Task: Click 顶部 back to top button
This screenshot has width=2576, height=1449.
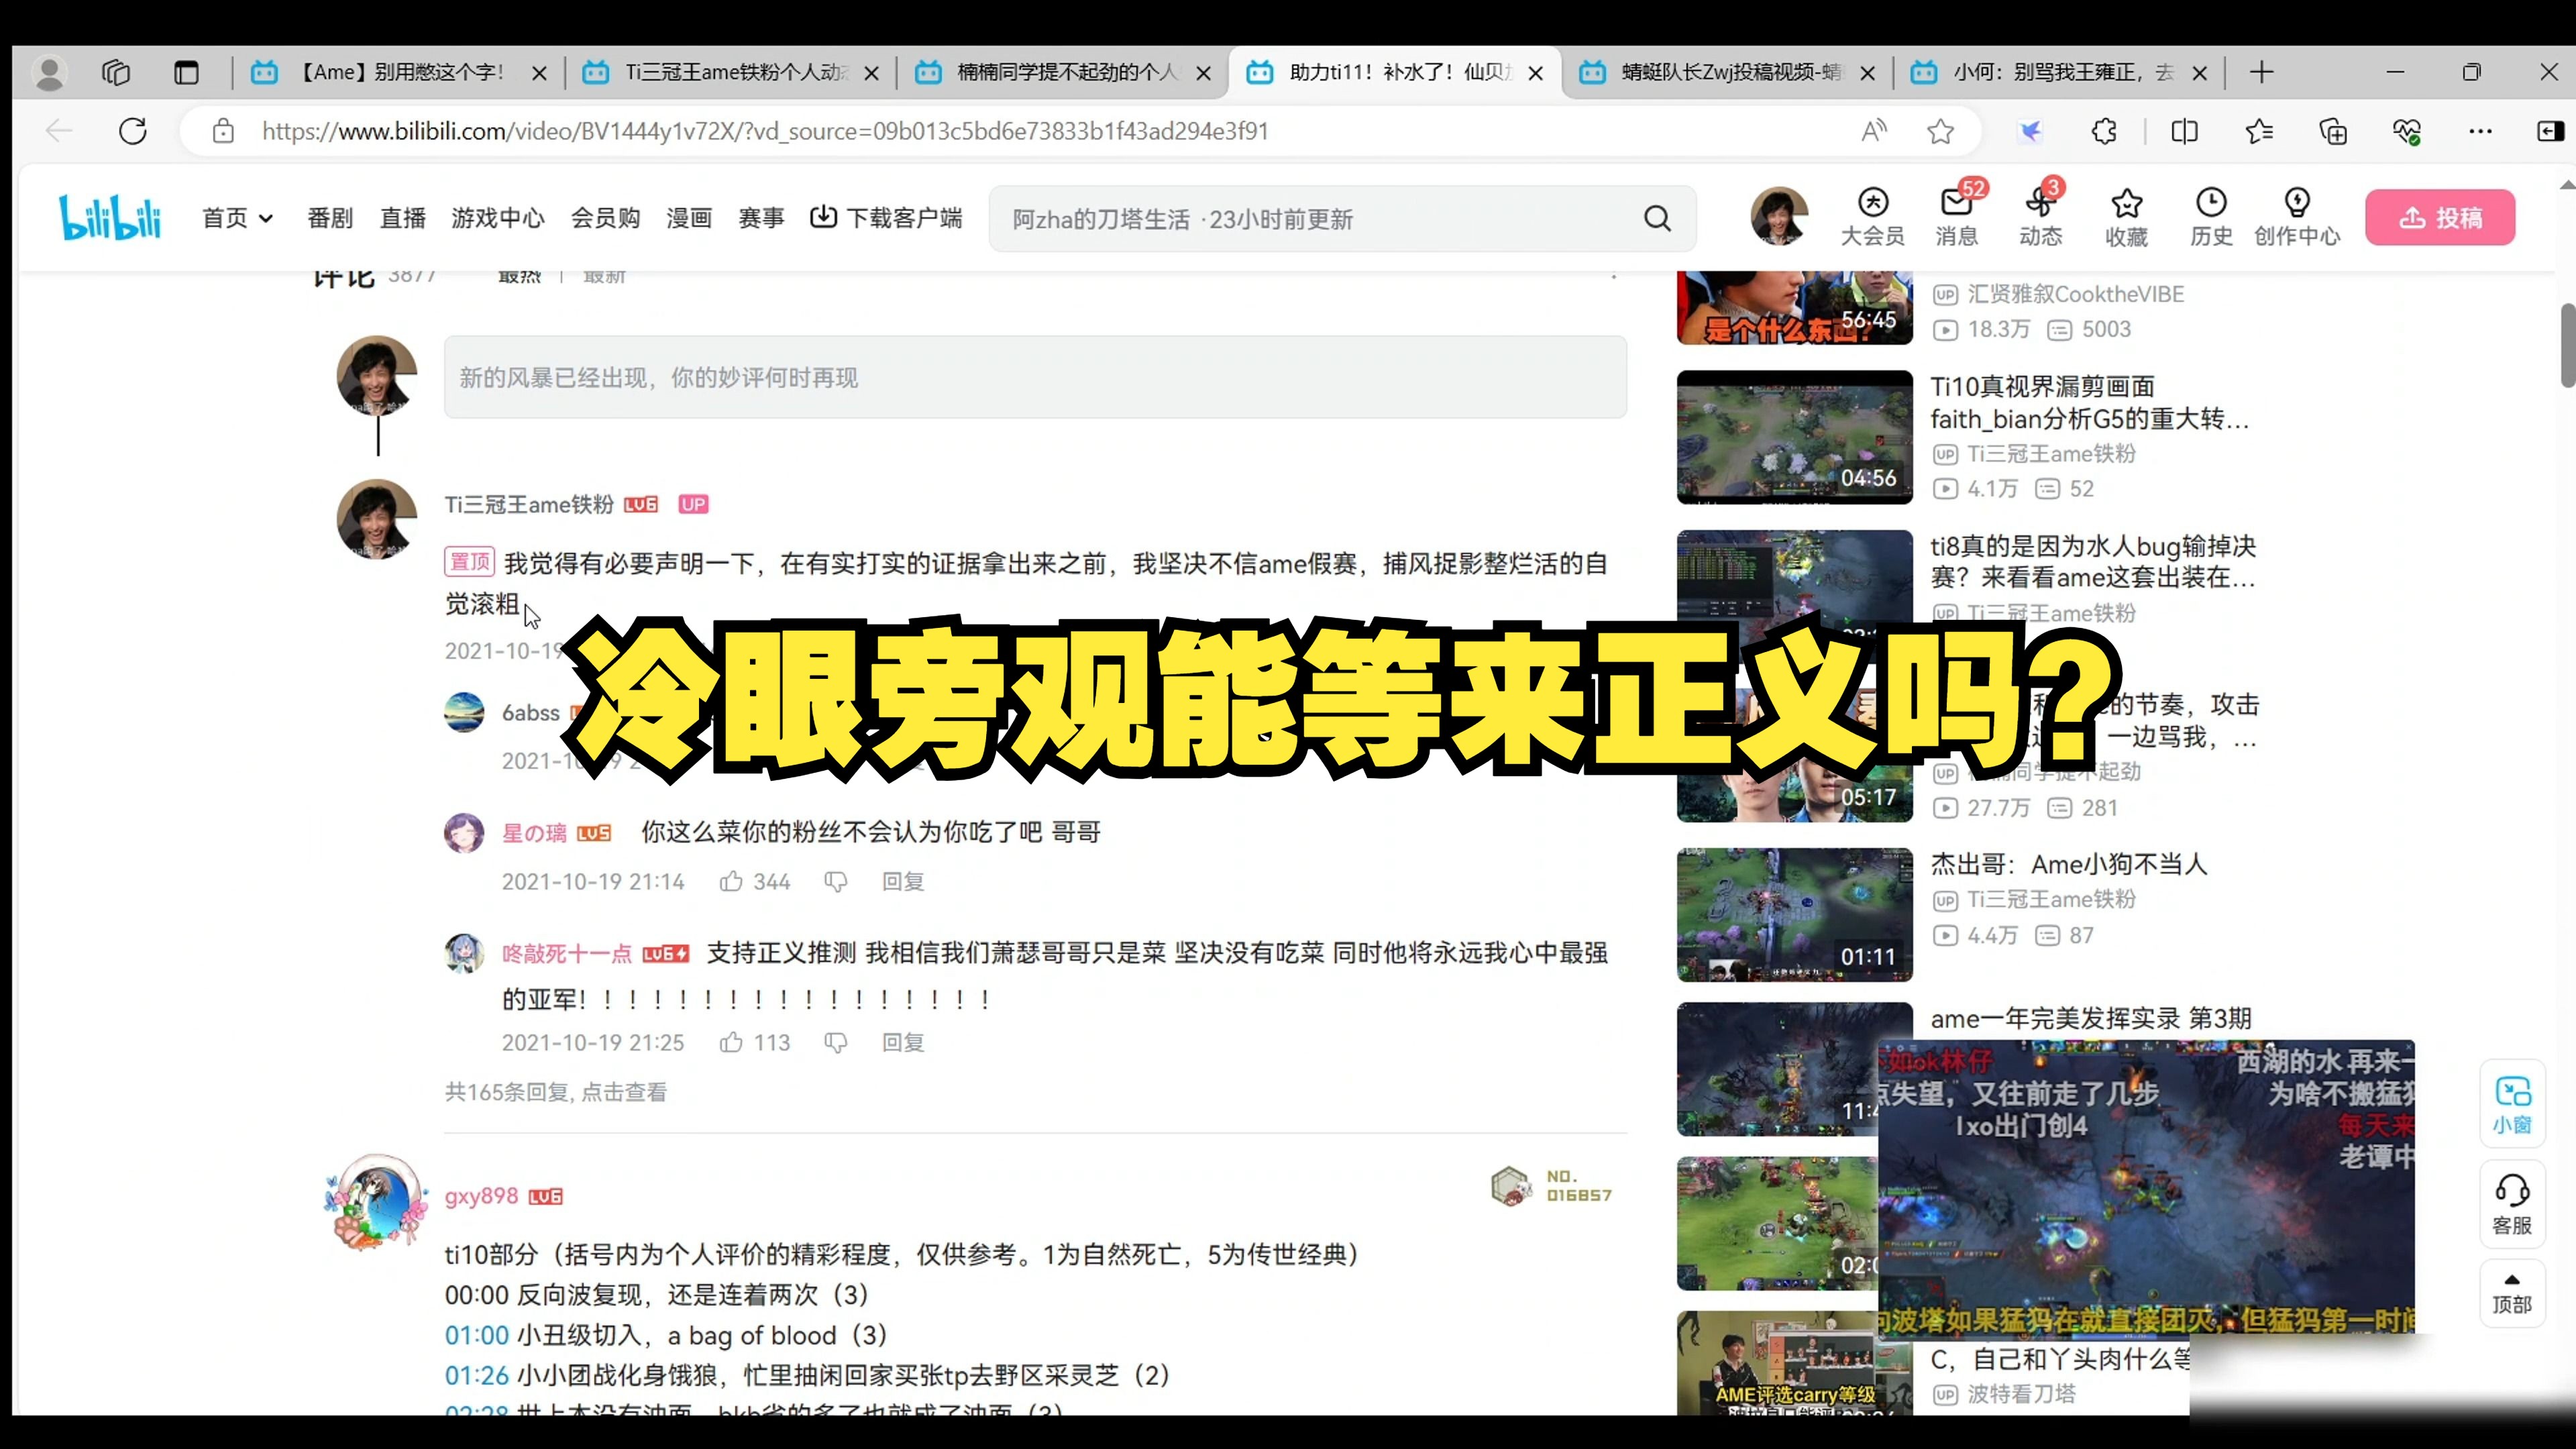Action: pyautogui.click(x=2511, y=1294)
